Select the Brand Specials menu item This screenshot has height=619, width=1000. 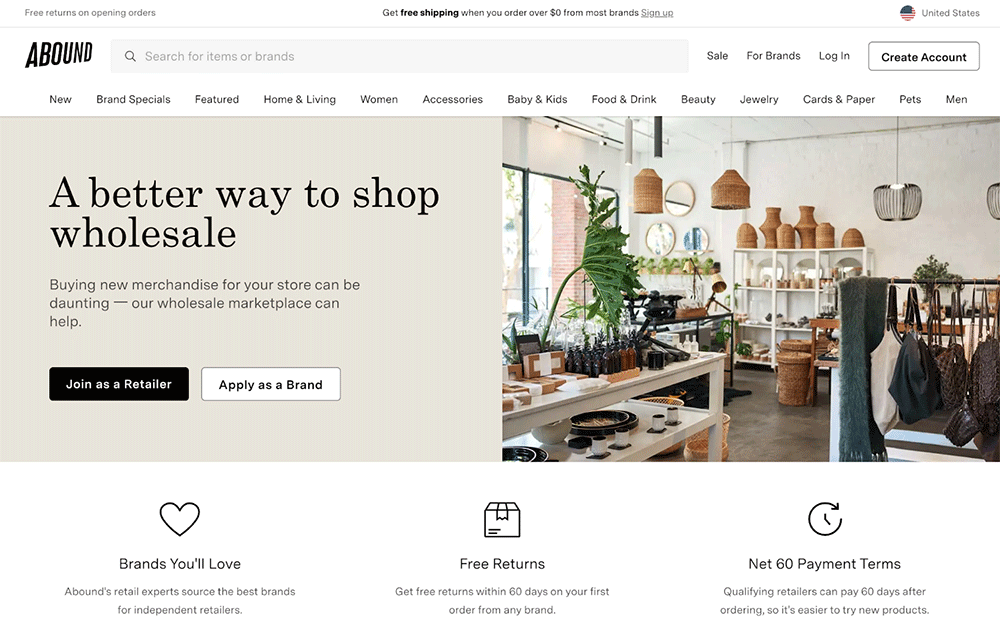point(133,99)
